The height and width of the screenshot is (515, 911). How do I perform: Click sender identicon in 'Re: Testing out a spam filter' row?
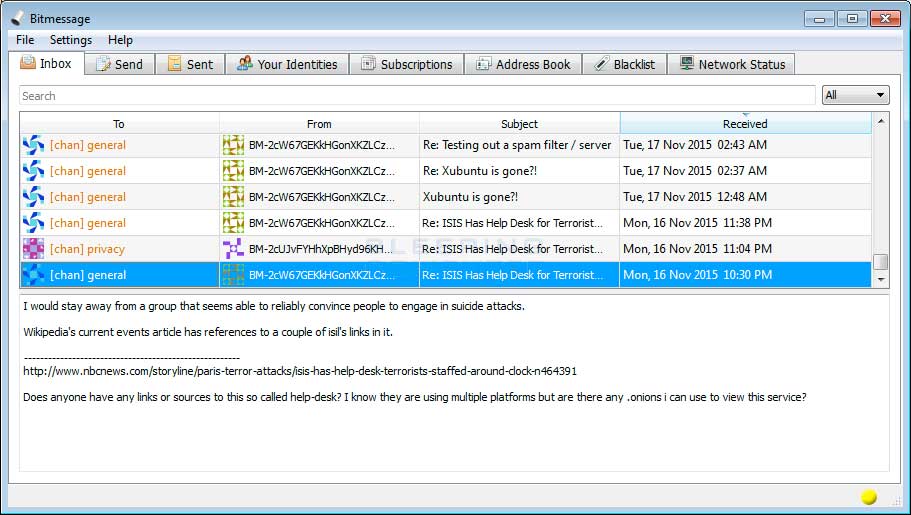tap(233, 145)
